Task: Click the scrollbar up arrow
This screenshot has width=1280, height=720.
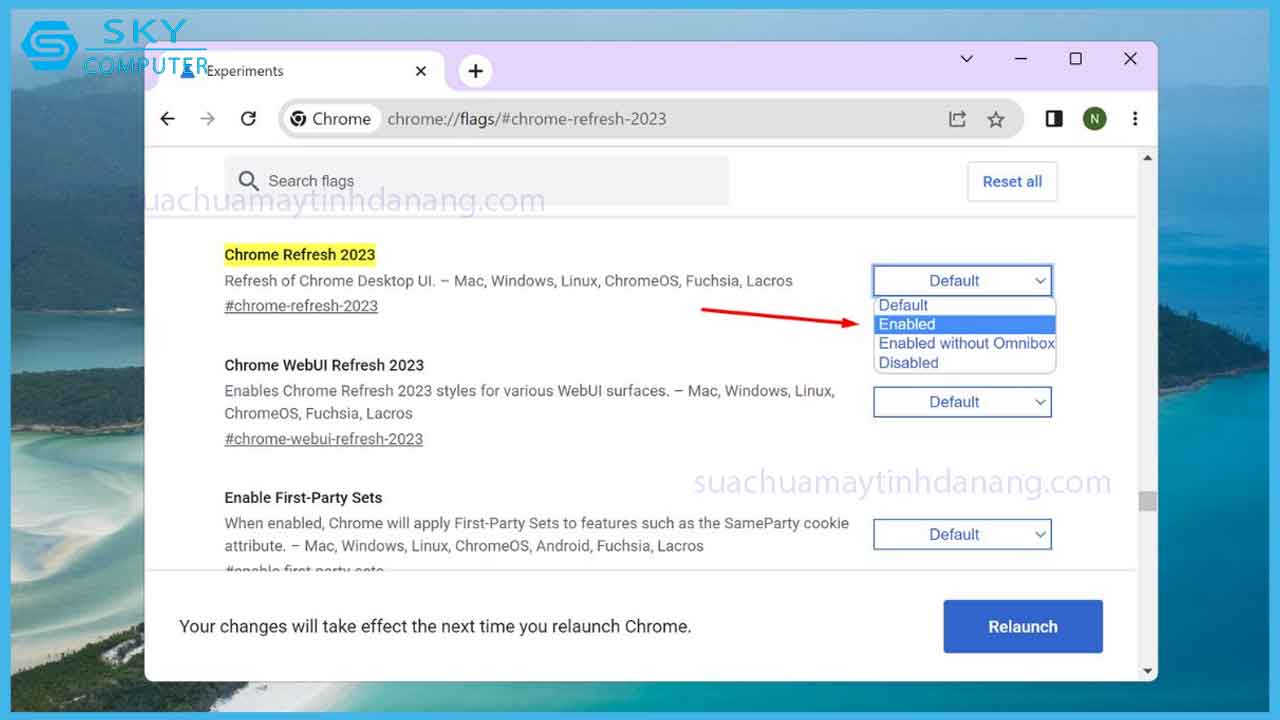Action: point(1147,158)
